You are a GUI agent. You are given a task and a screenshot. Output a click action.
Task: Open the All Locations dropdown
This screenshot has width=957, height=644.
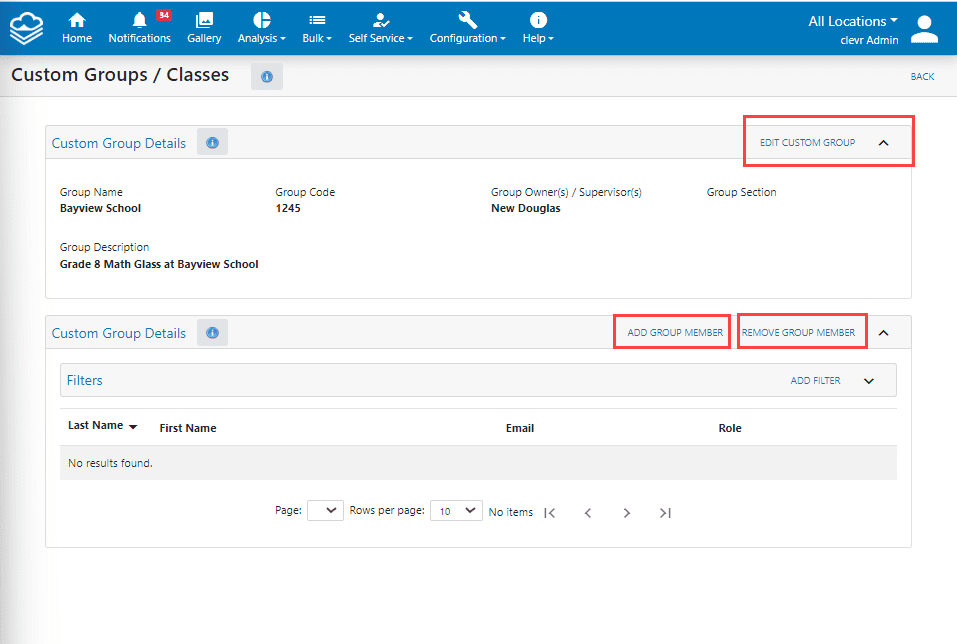(x=853, y=21)
